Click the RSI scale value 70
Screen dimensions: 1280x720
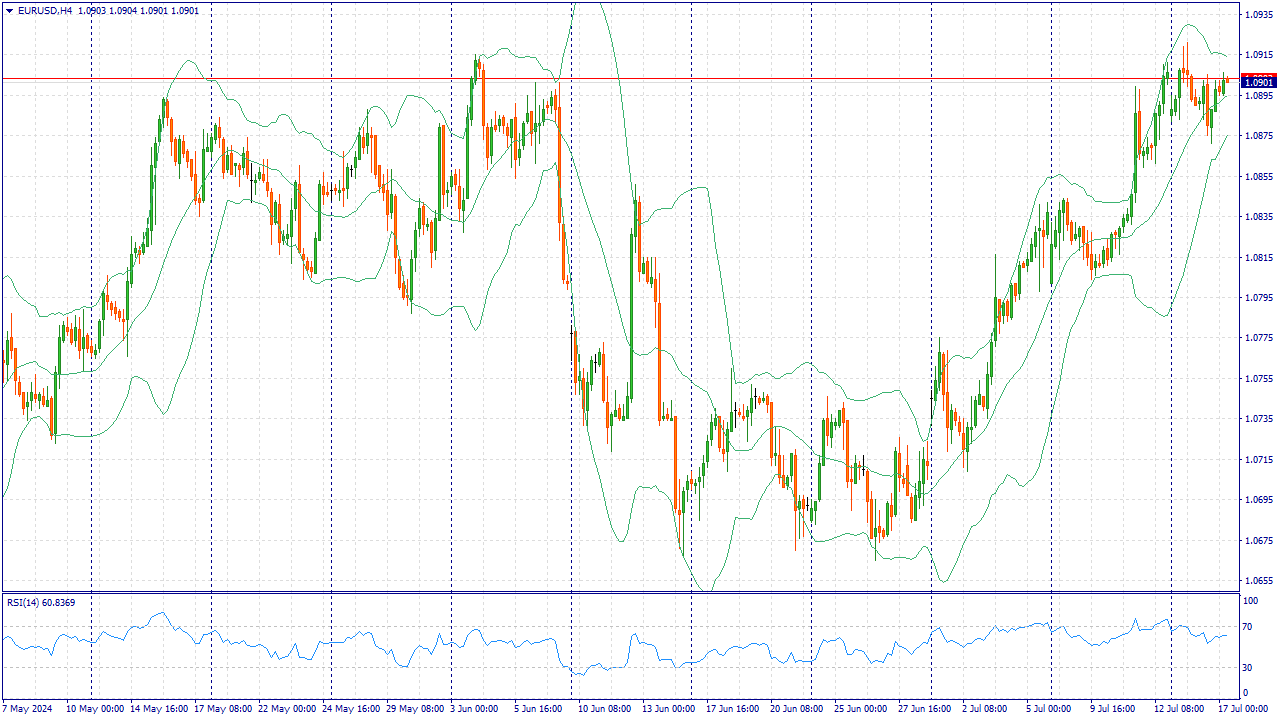click(x=1248, y=627)
